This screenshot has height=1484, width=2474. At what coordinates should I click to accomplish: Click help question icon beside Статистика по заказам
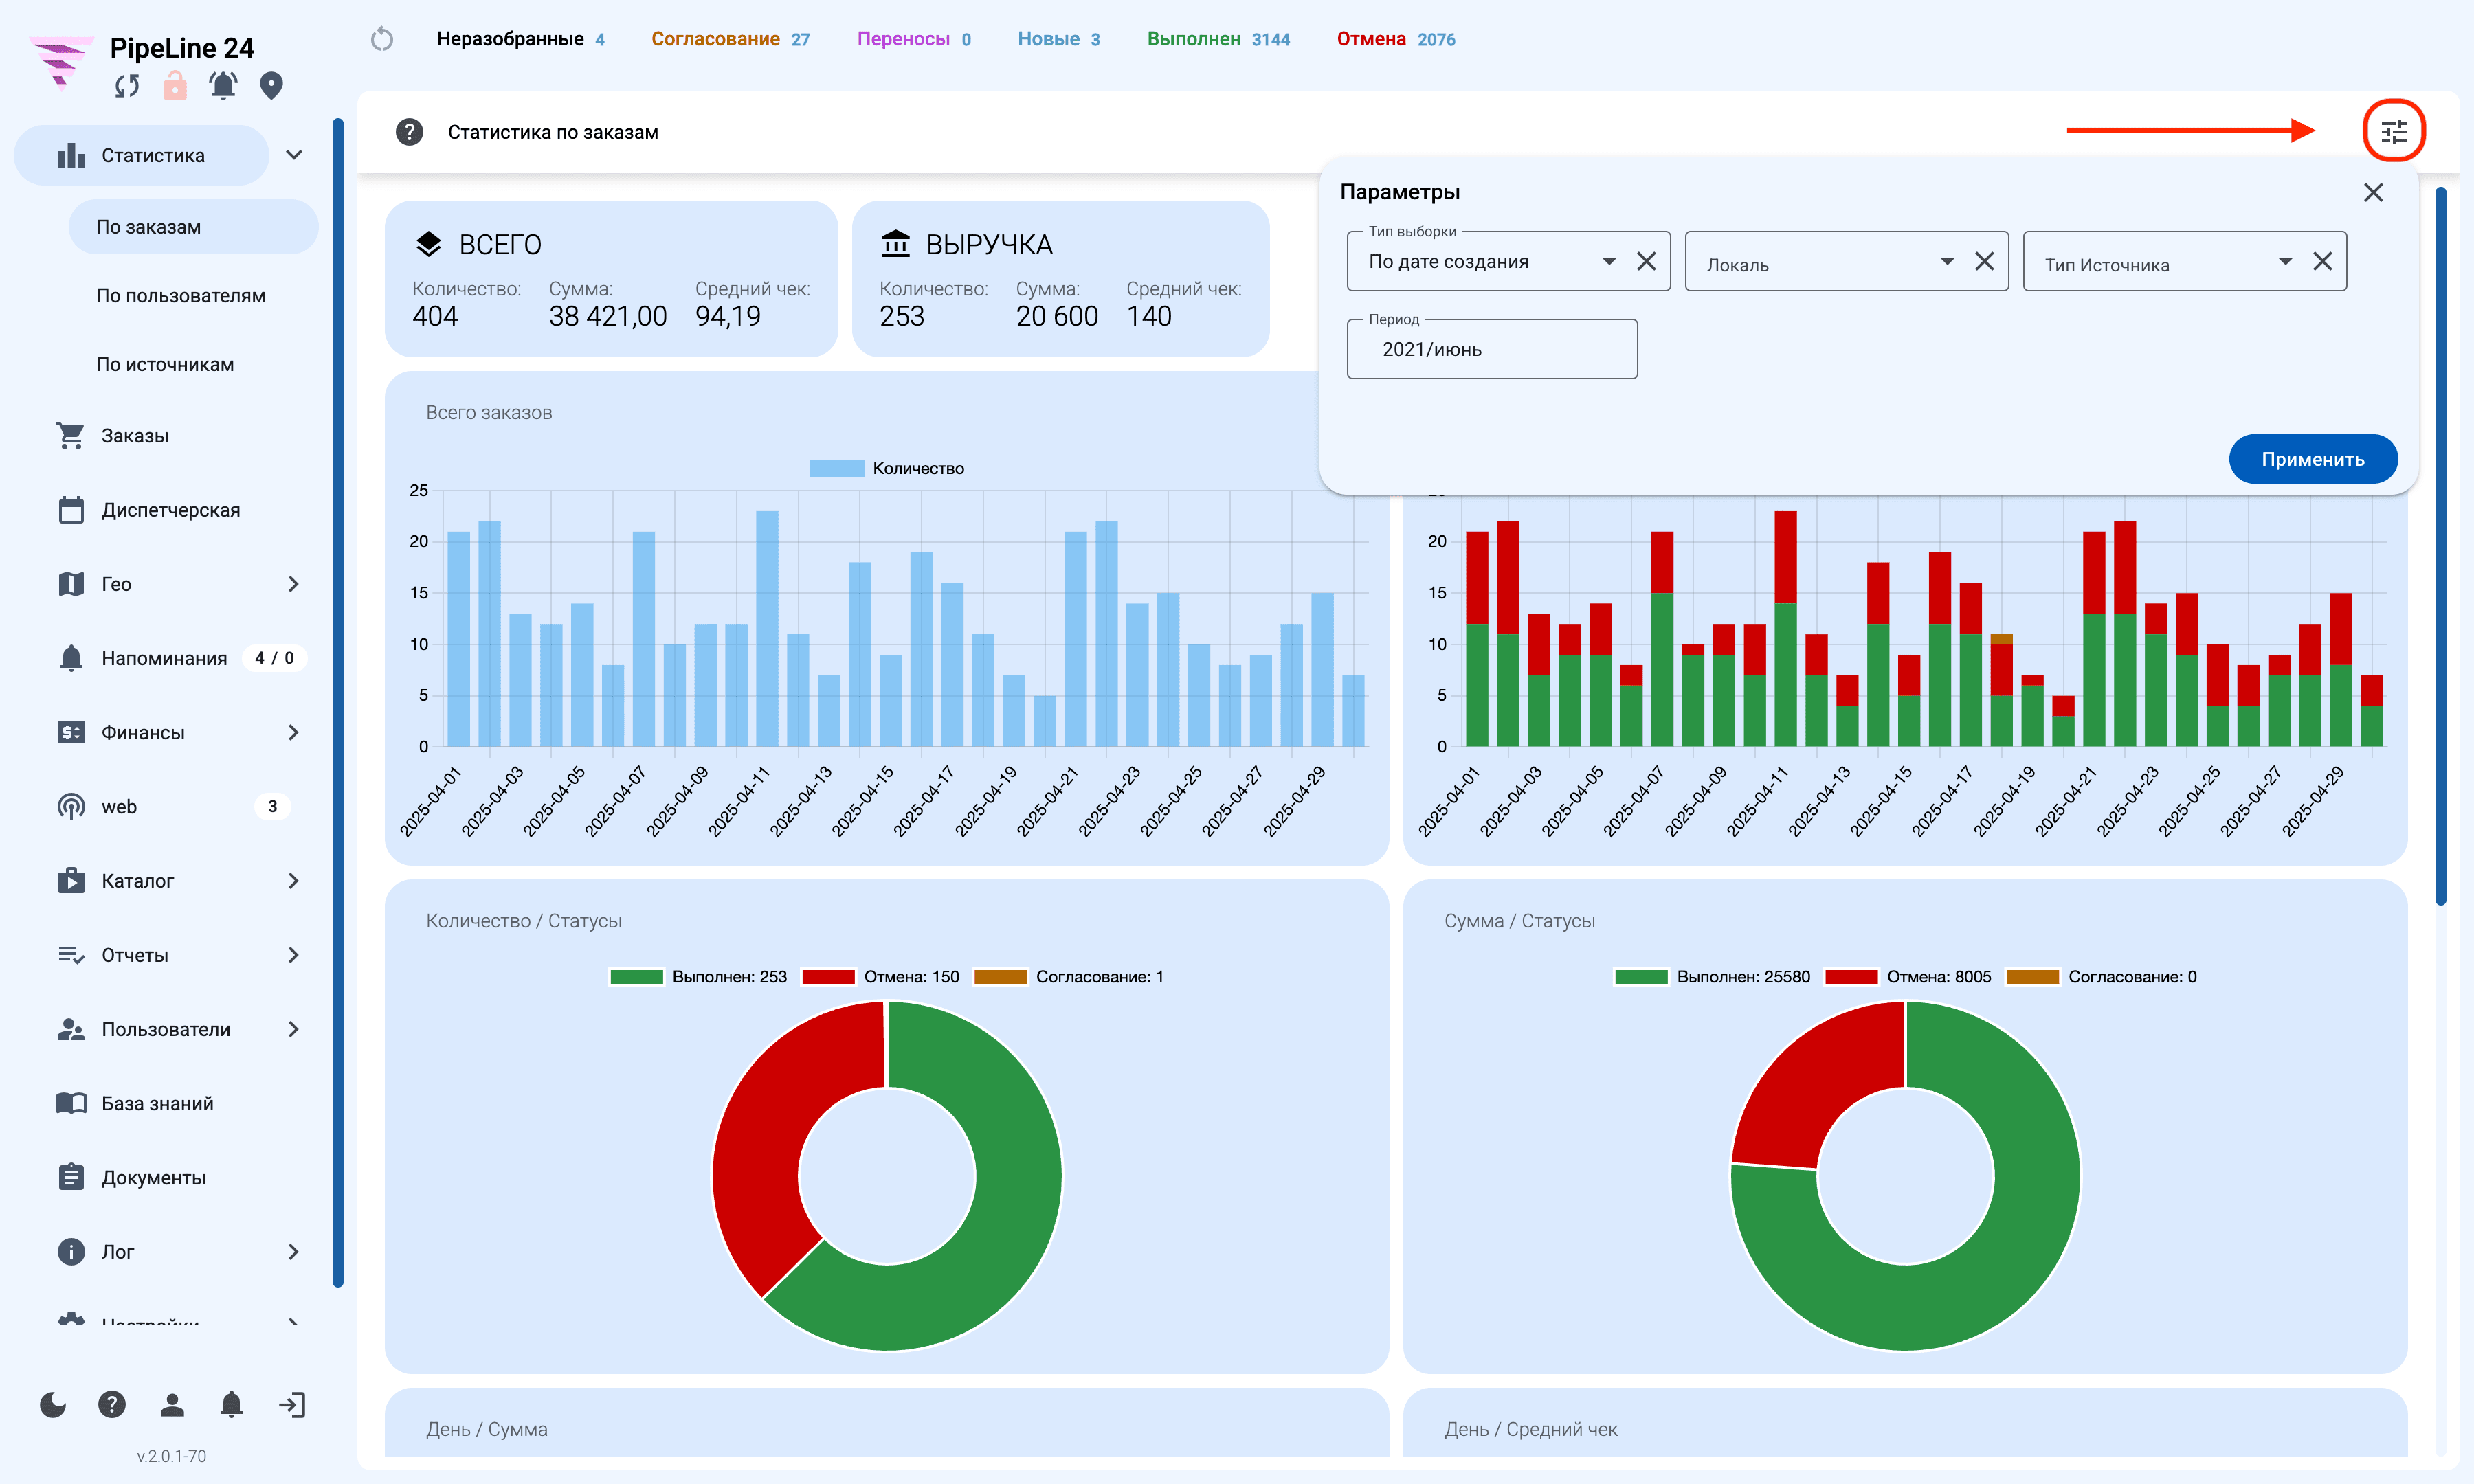[409, 132]
